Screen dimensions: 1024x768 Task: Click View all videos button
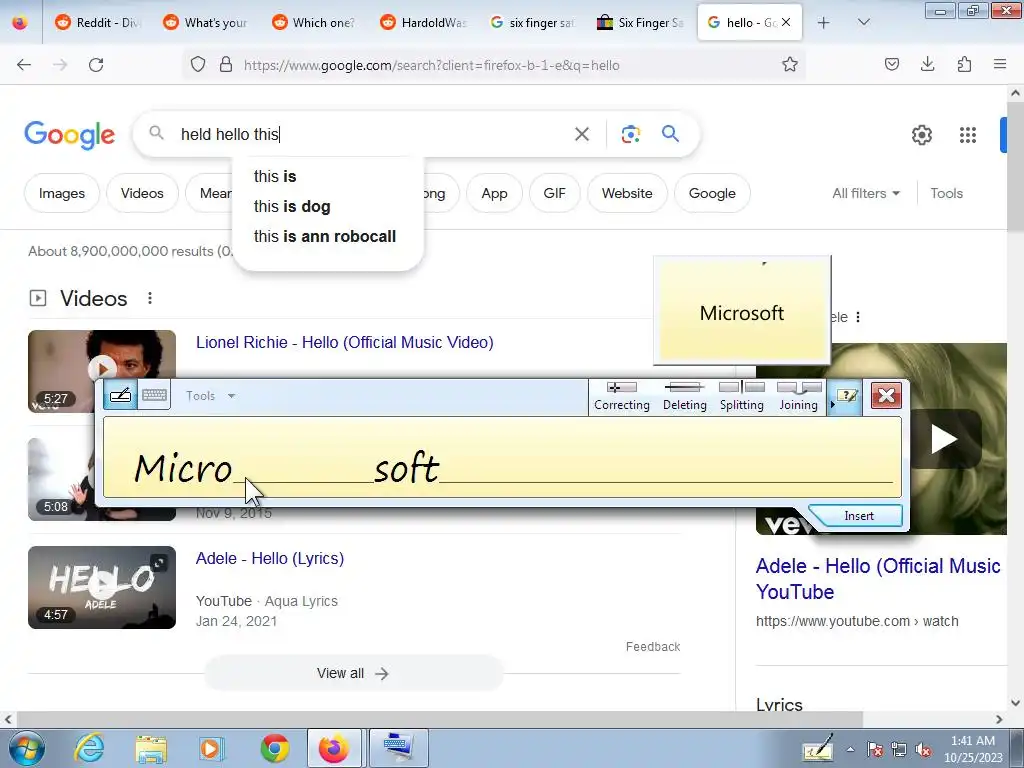353,673
